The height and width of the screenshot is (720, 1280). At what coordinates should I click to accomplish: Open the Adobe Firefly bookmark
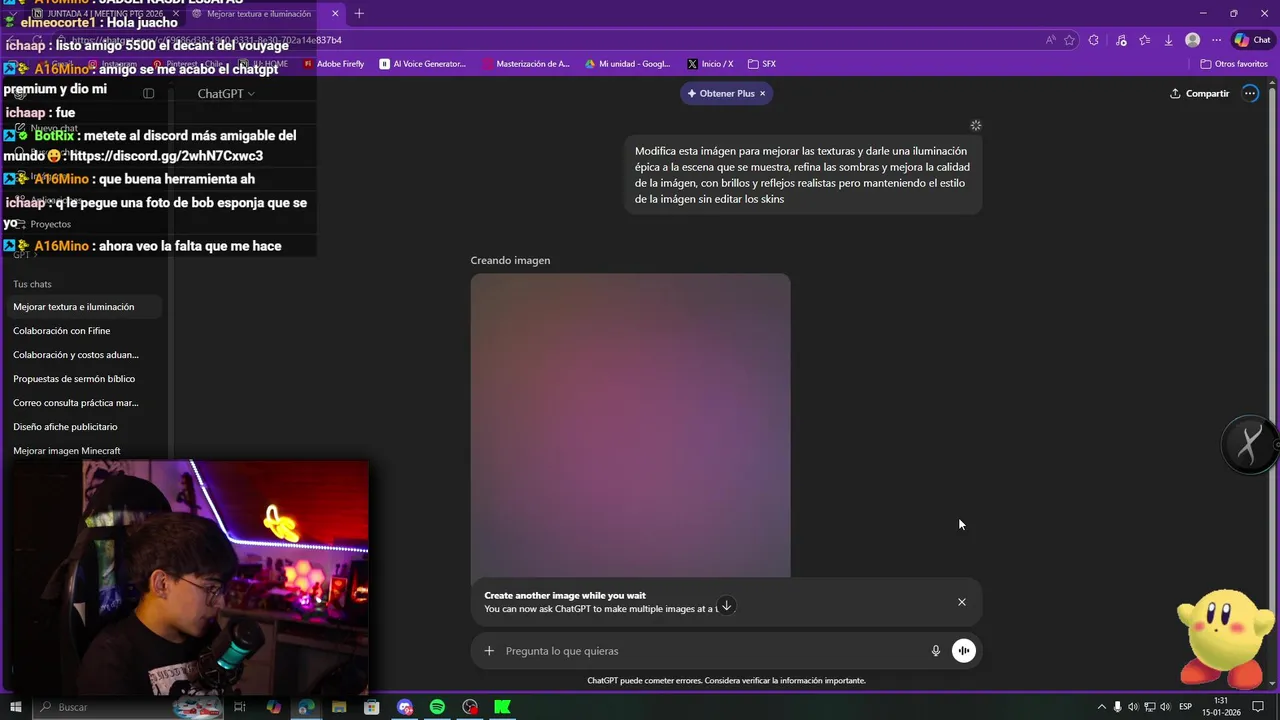(334, 64)
